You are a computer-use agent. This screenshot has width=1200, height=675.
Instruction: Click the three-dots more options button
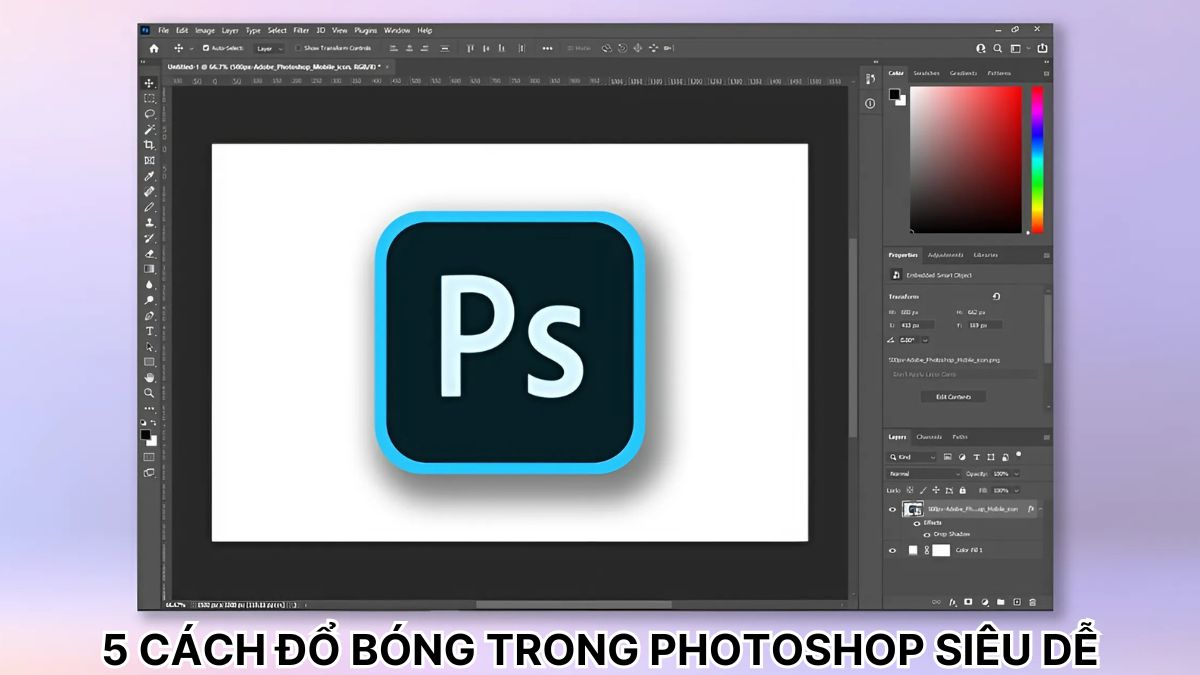point(547,48)
